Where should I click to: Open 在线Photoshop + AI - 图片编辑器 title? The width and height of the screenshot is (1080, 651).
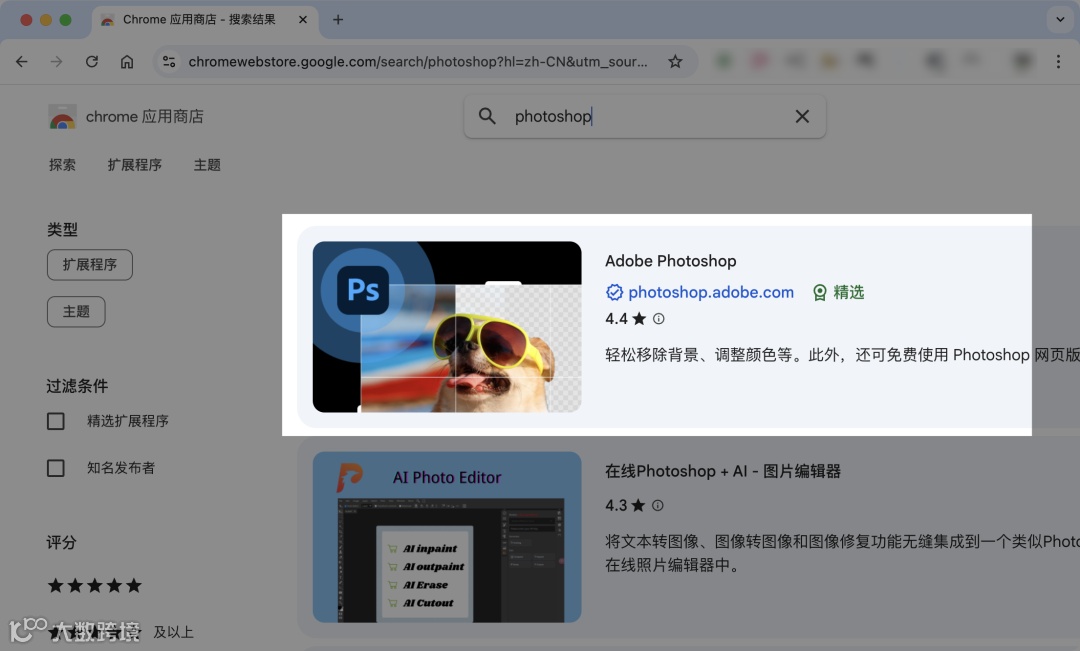pos(723,471)
